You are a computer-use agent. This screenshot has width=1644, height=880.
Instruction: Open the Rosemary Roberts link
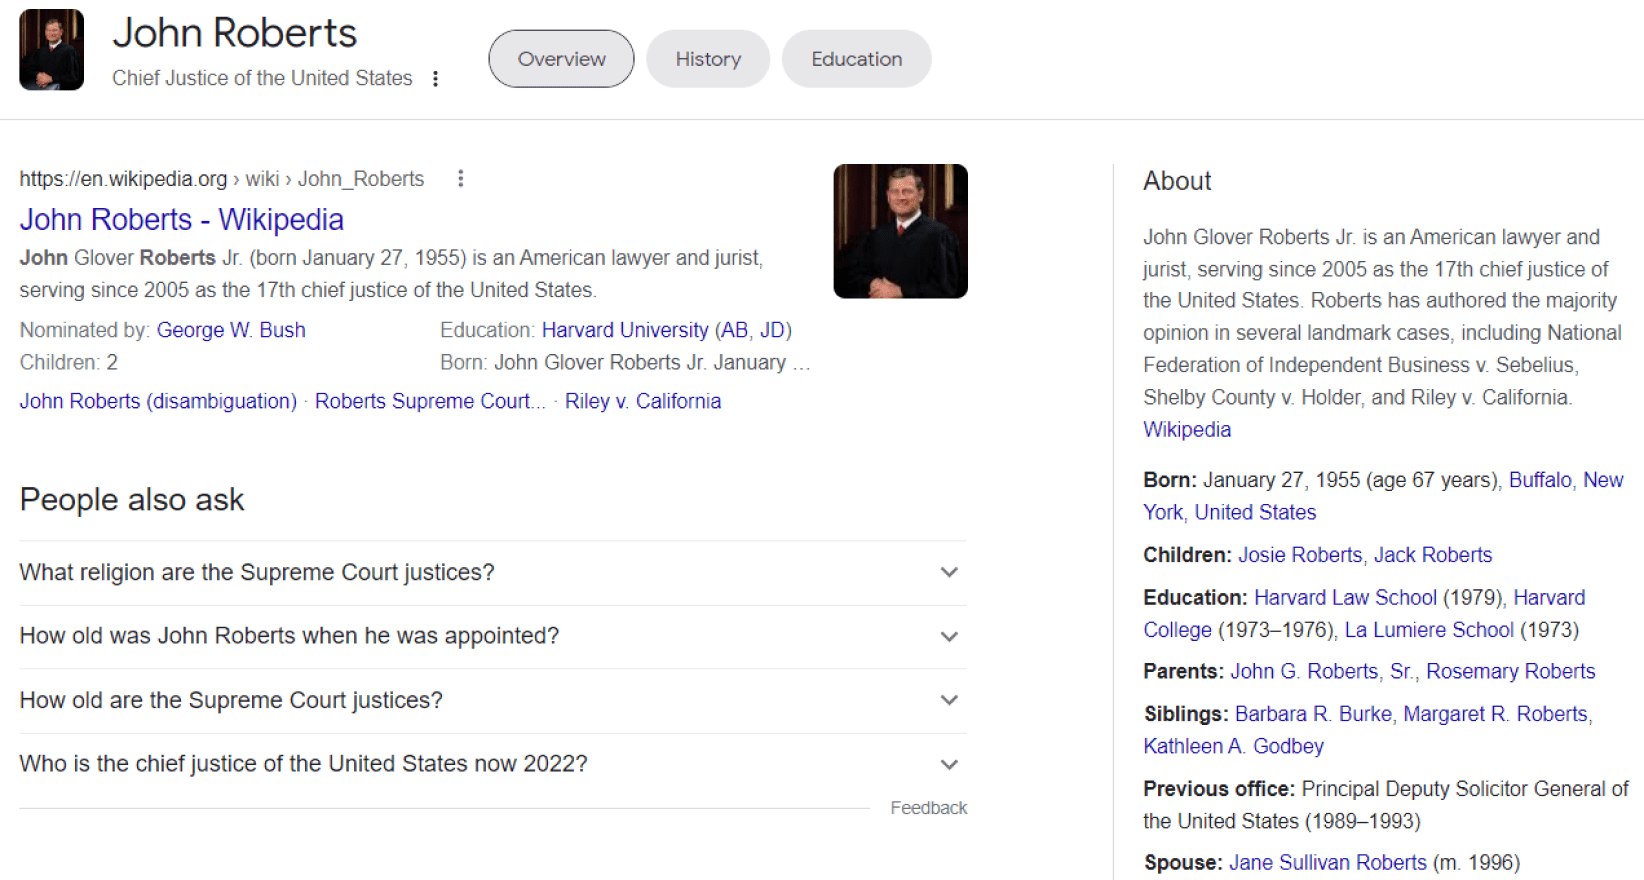1511,672
